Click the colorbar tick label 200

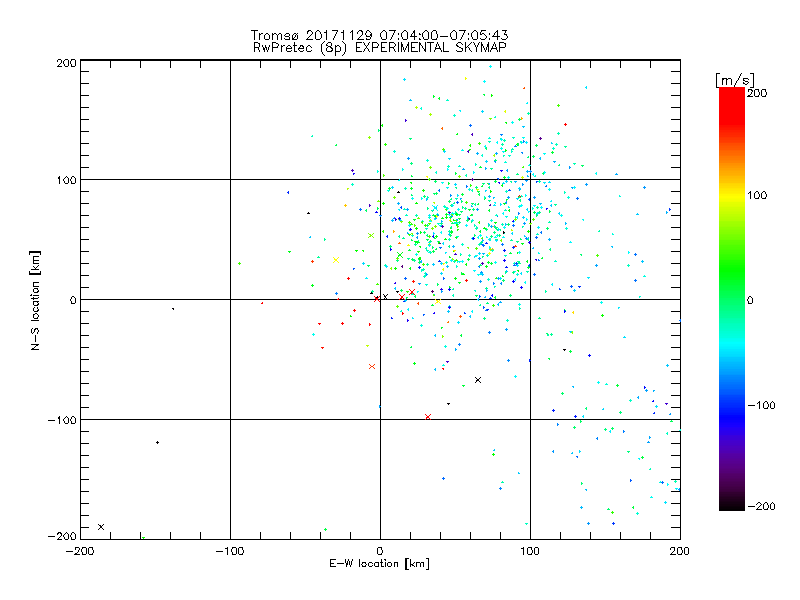tap(757, 93)
